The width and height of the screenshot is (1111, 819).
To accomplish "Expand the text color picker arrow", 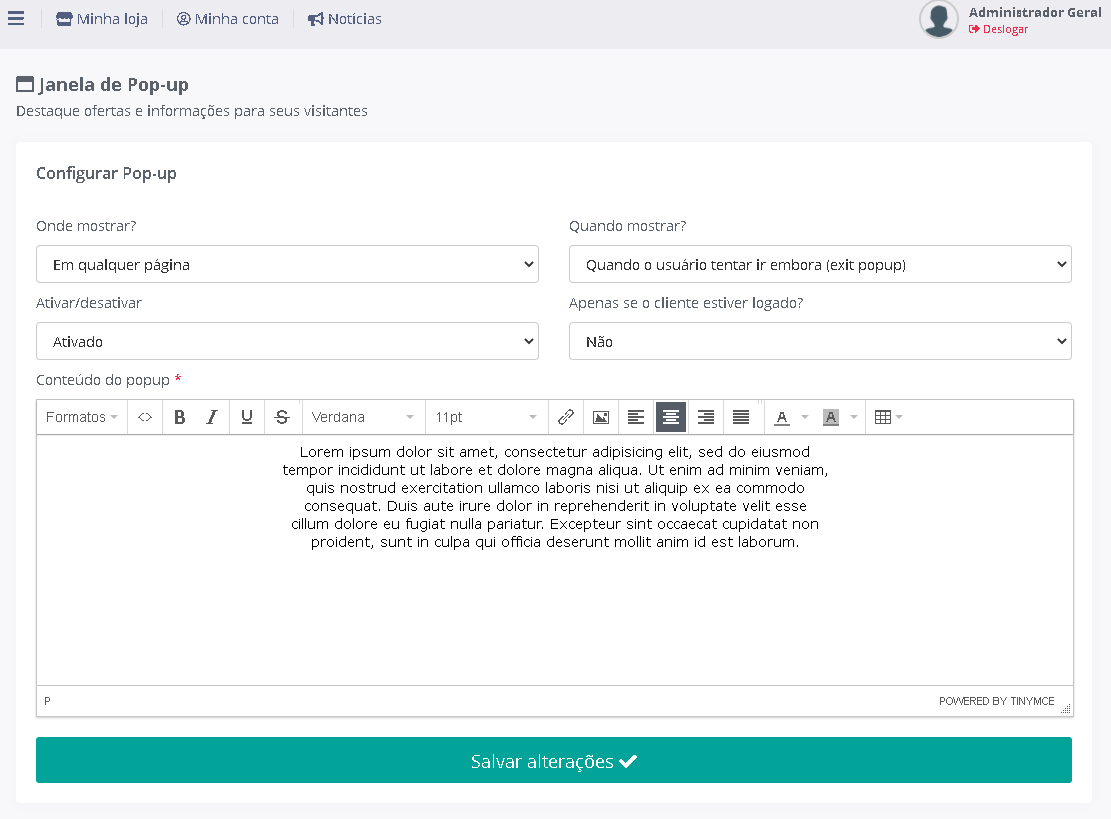I will [x=805, y=417].
